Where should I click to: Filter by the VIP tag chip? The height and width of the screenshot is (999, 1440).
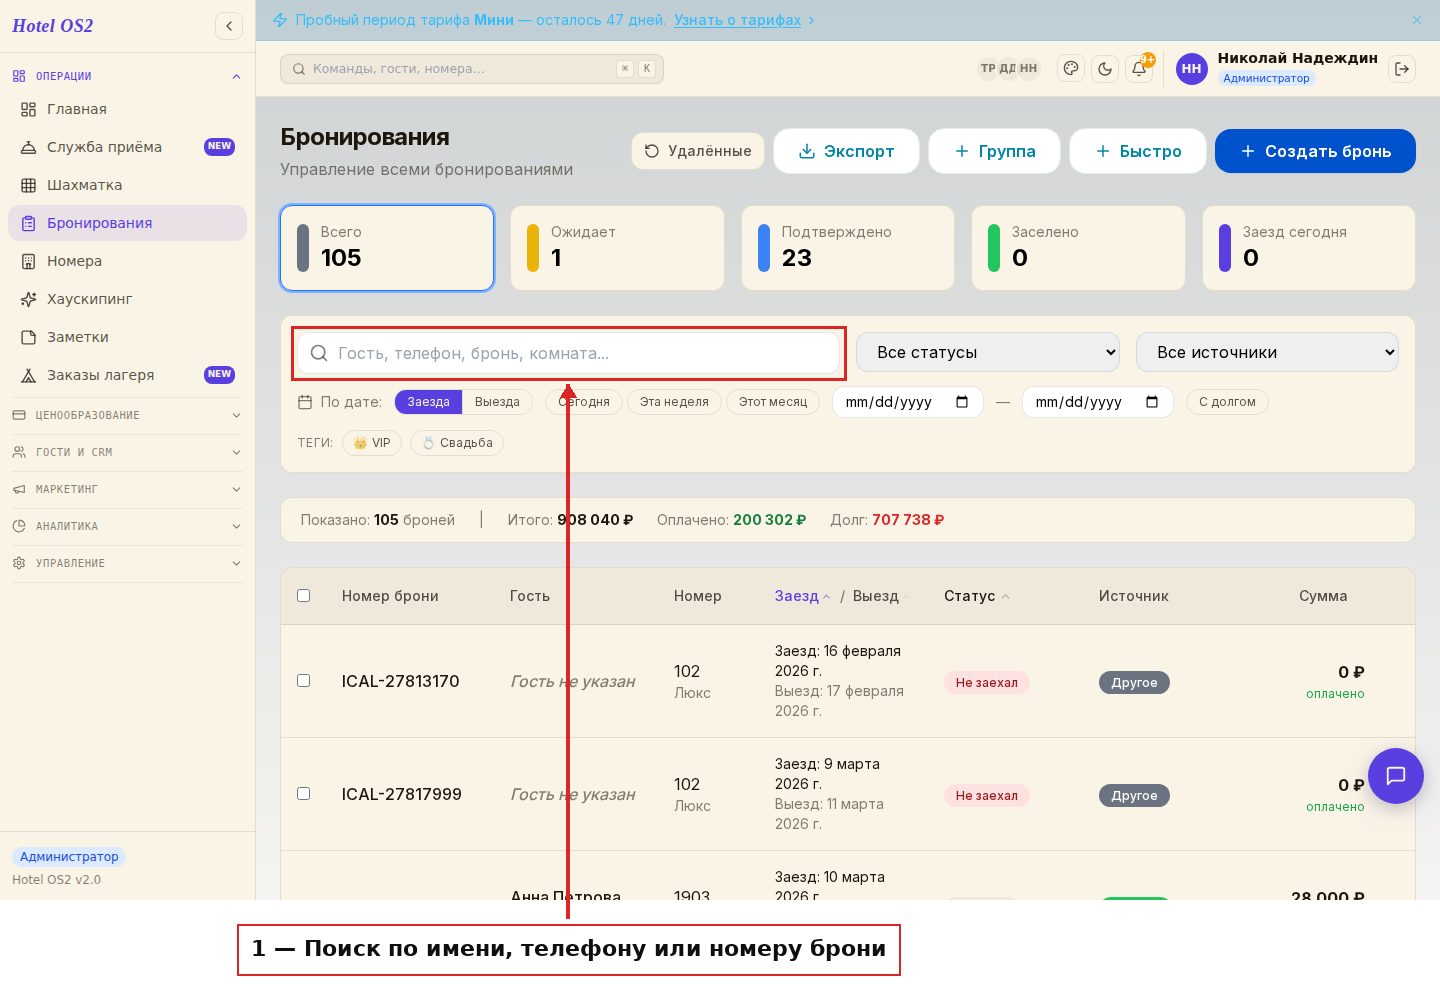pos(372,443)
